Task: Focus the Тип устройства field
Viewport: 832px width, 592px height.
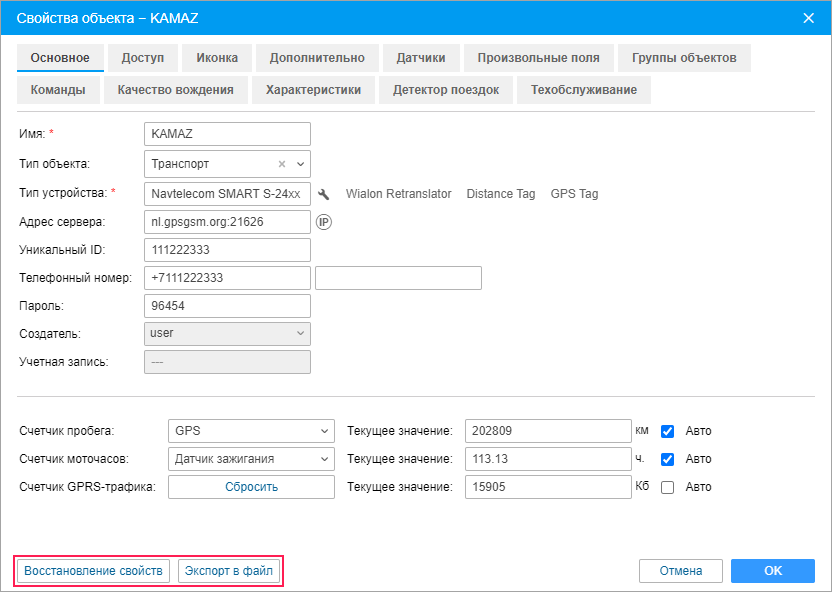Action: tap(227, 194)
